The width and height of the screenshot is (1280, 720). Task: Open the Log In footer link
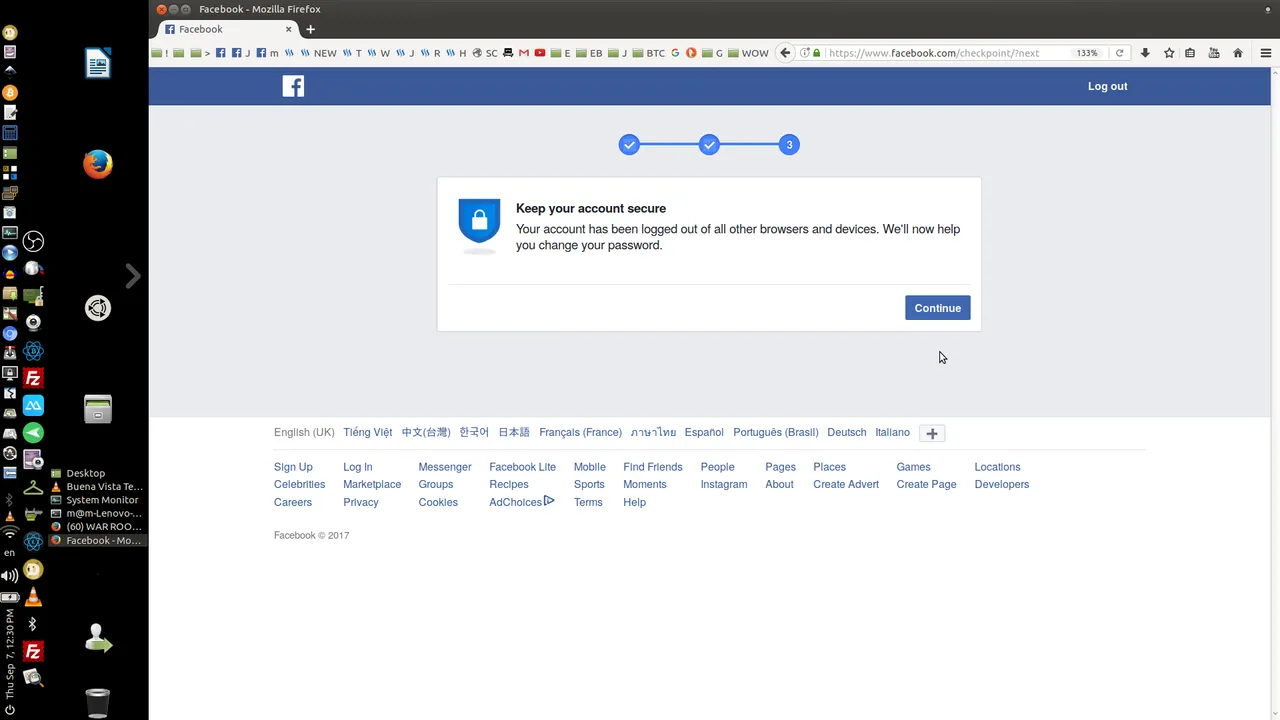pyautogui.click(x=357, y=467)
